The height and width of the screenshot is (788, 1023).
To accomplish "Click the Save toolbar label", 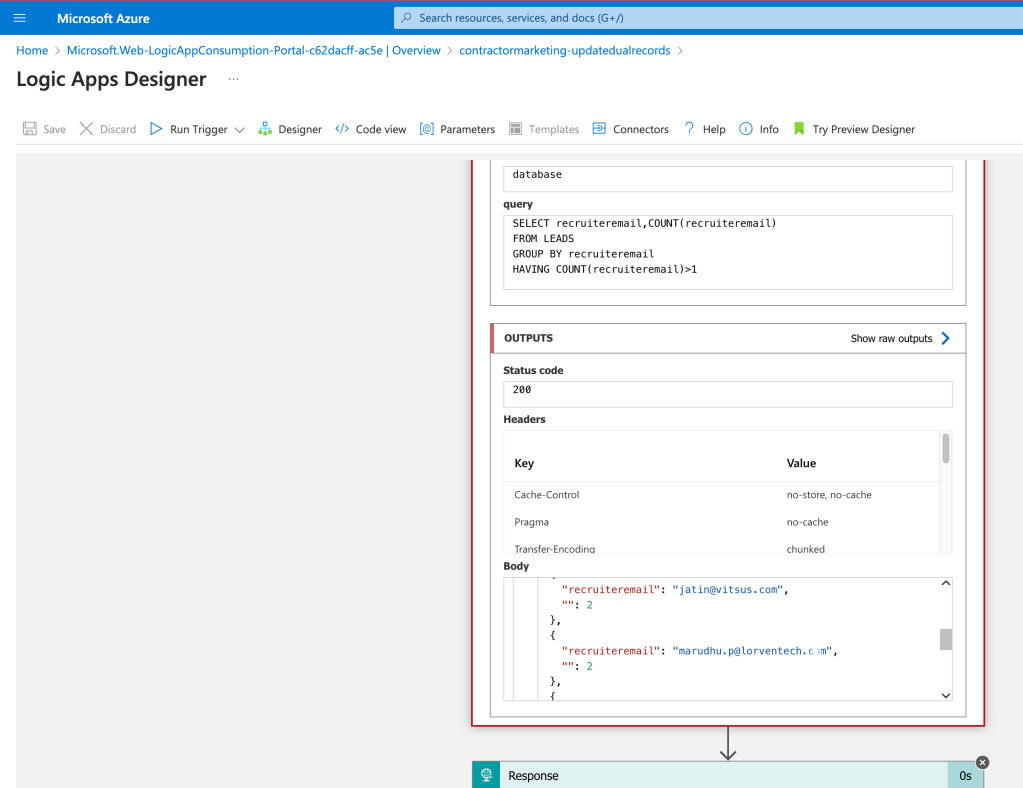I will click(x=54, y=129).
